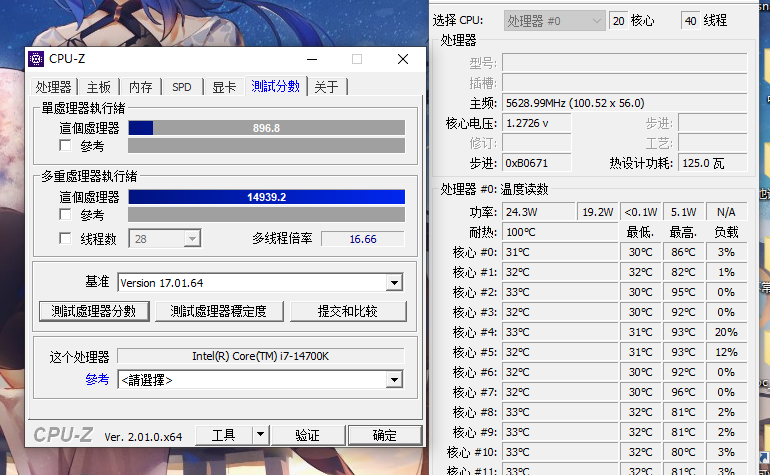Open the dropdown arrow next to 工具

[260, 435]
